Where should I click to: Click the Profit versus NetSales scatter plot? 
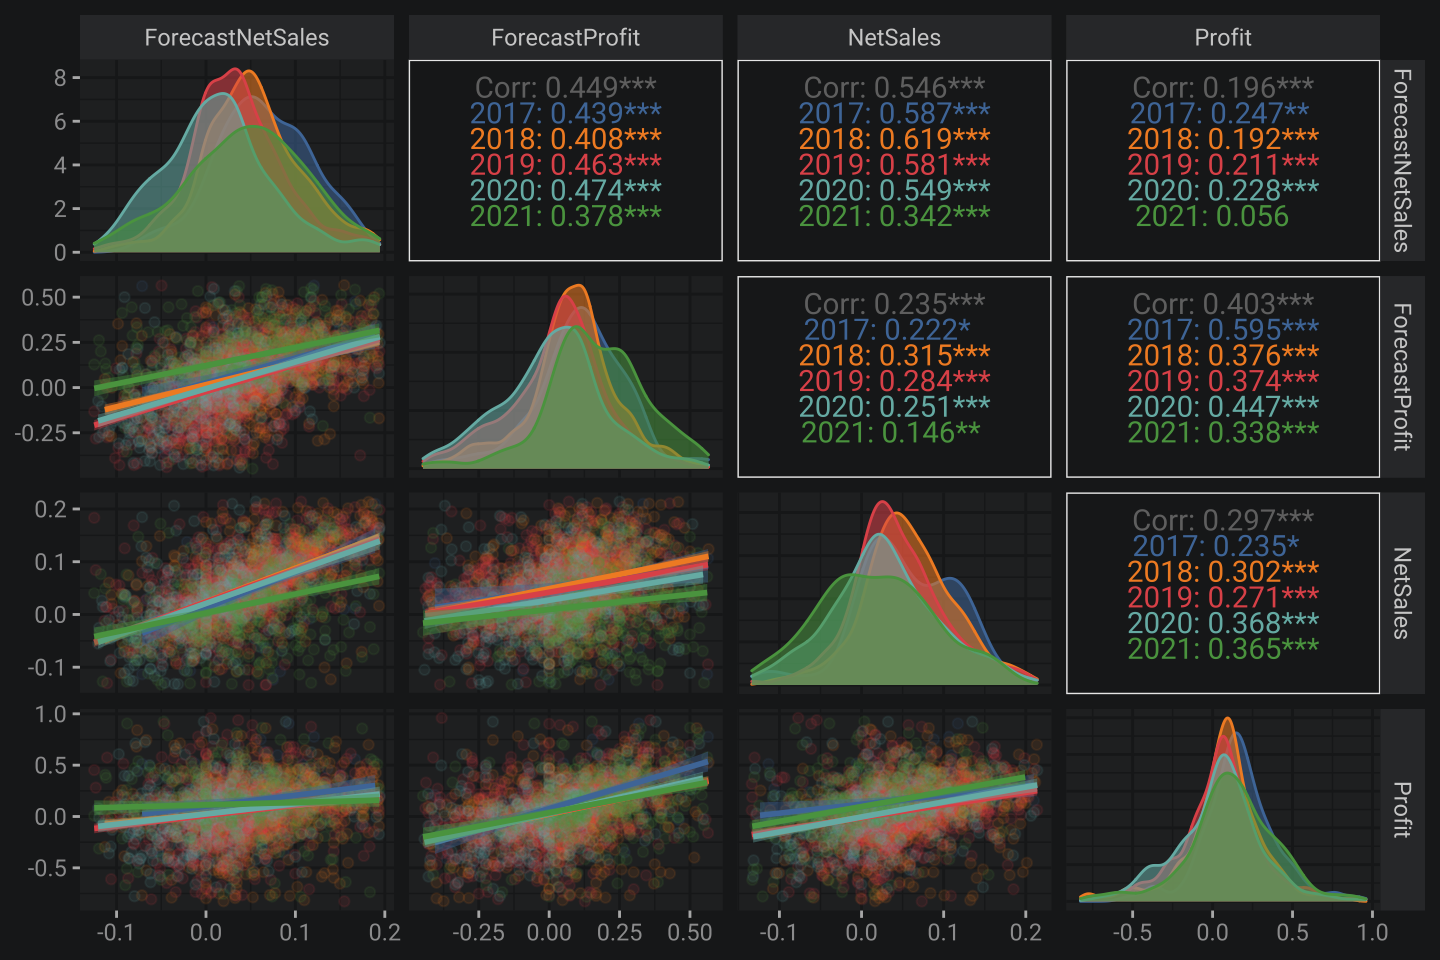894,809
